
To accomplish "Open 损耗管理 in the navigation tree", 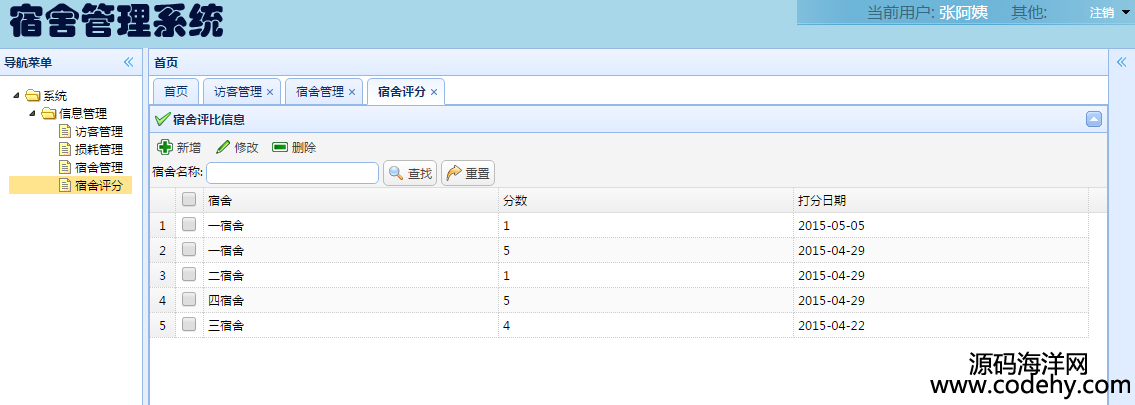I will click(98, 149).
